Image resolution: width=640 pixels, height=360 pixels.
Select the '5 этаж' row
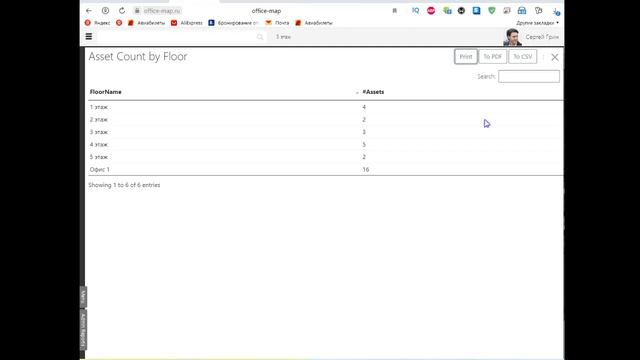click(x=325, y=157)
